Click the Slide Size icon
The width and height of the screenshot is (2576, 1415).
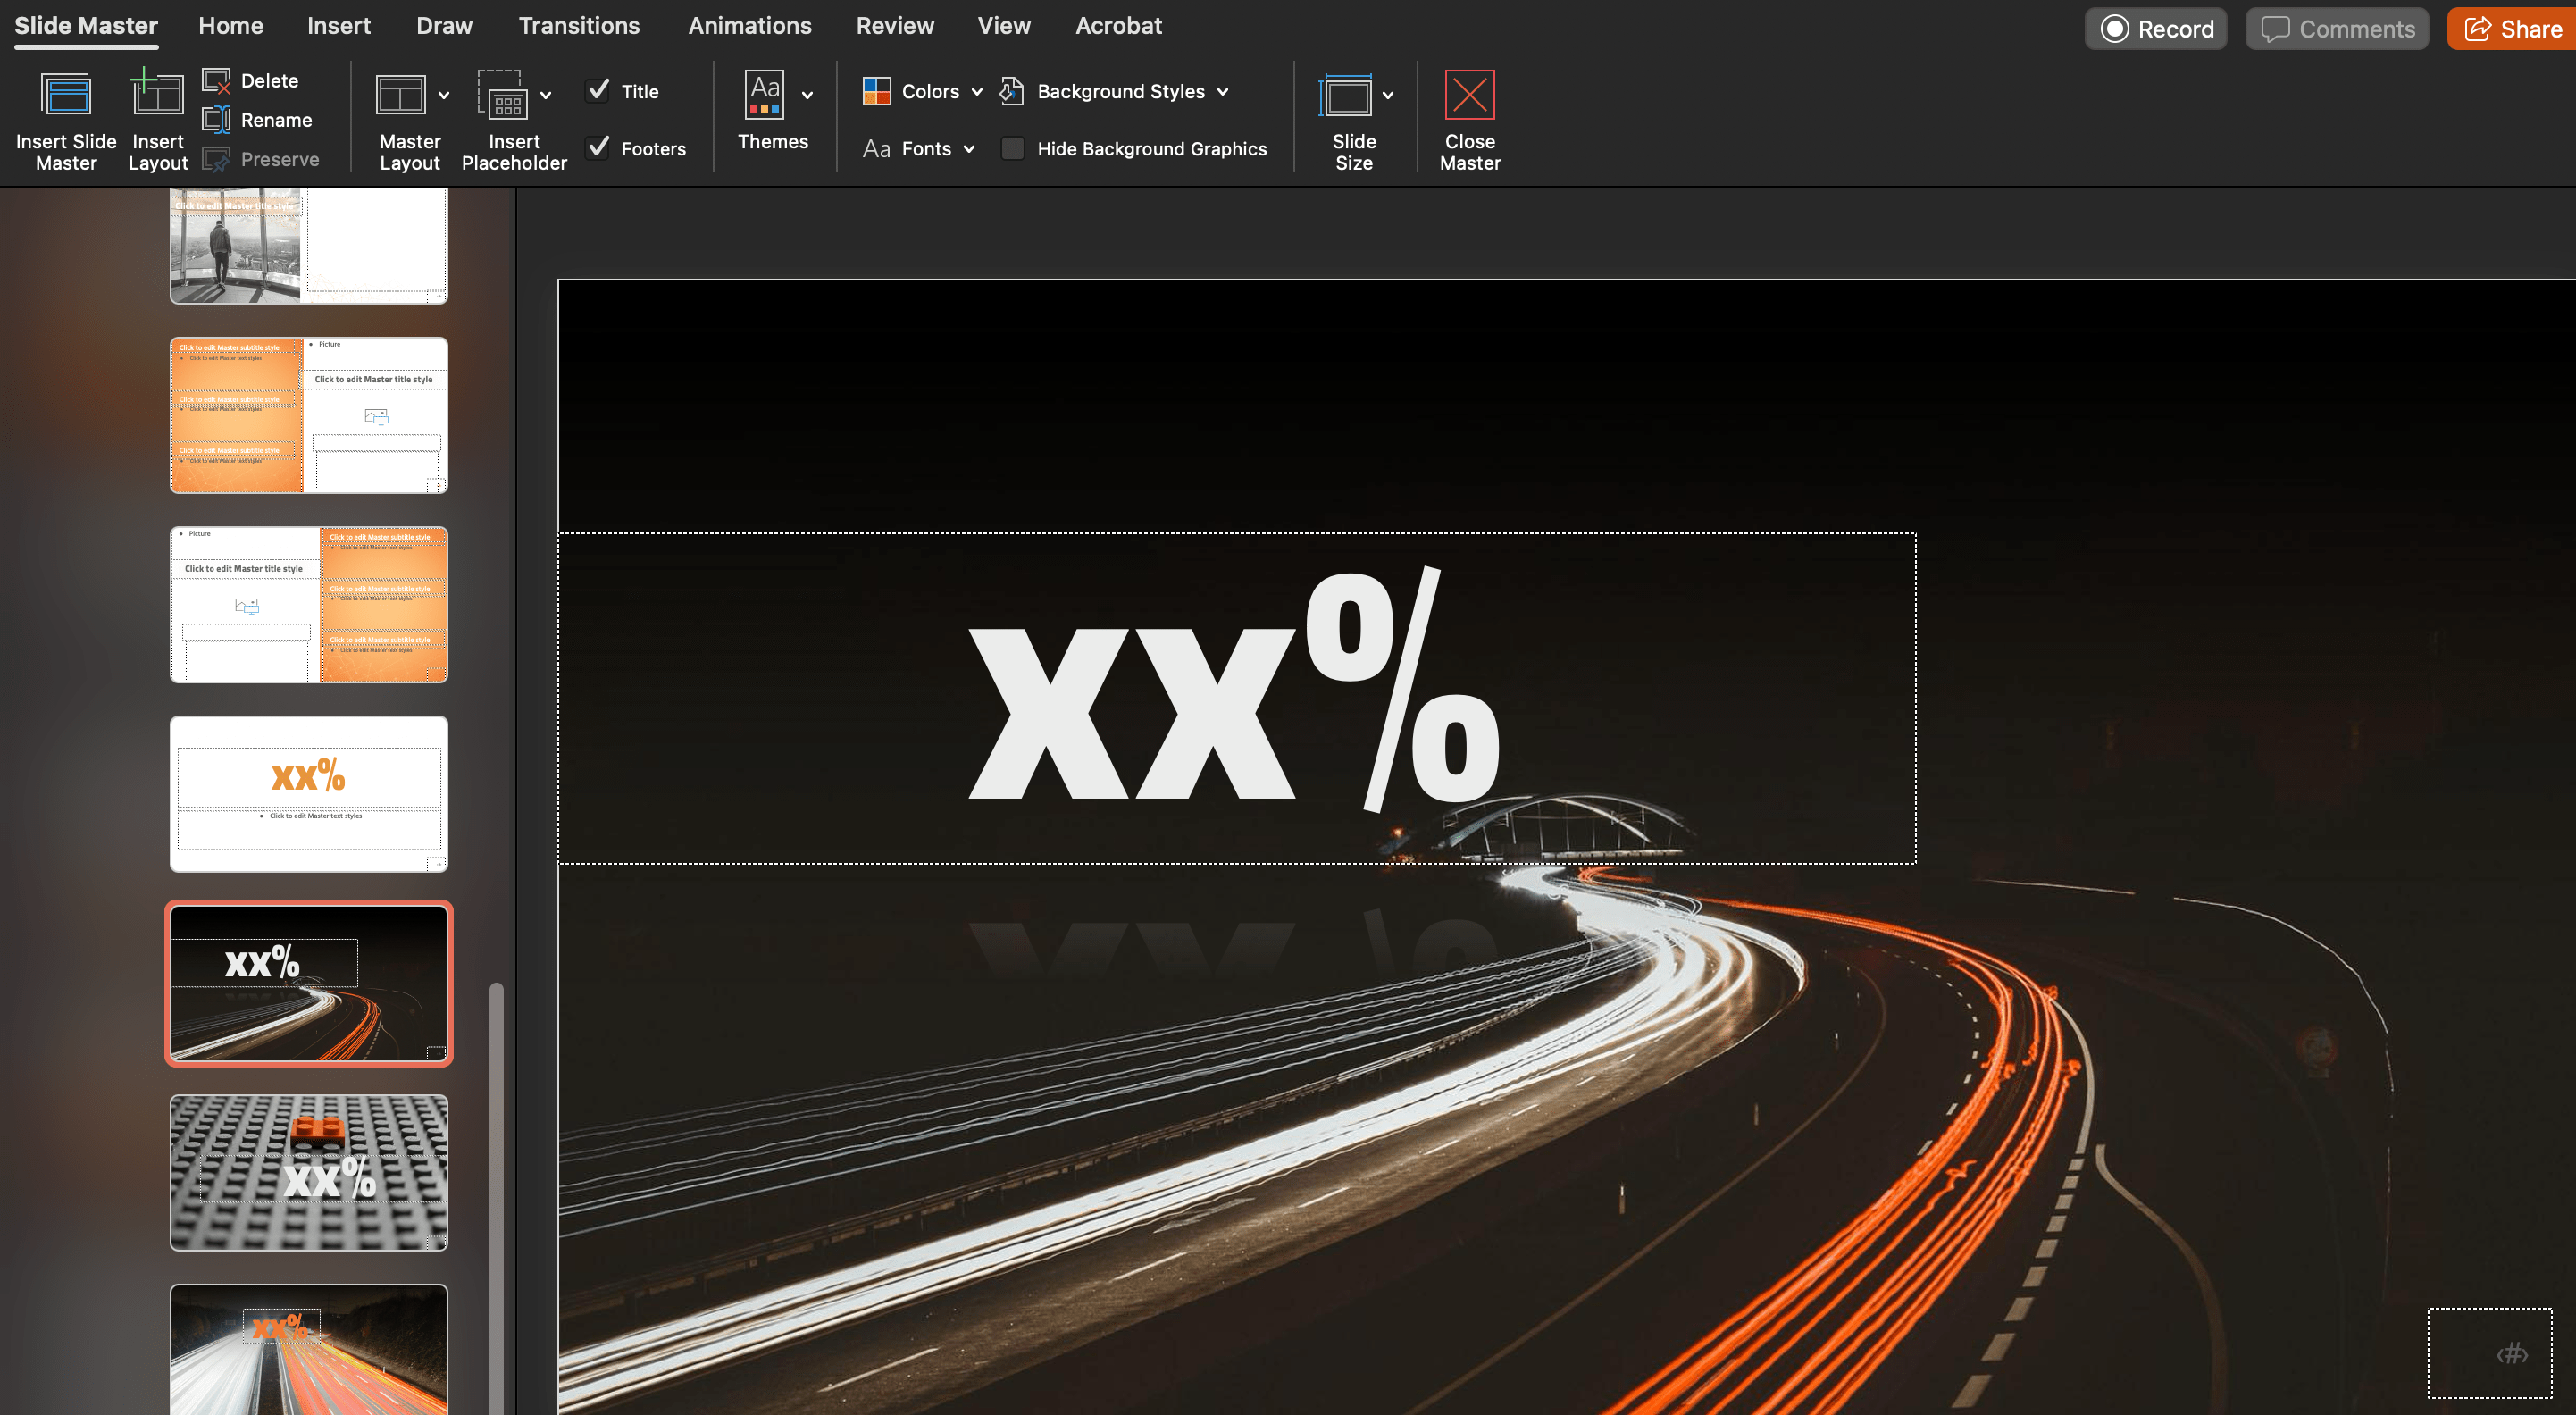1345,97
